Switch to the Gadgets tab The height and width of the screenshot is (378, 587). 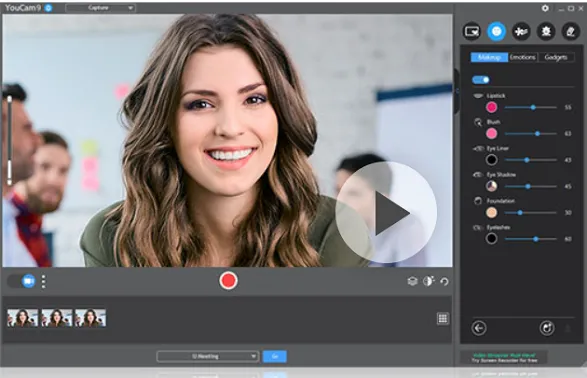click(556, 57)
